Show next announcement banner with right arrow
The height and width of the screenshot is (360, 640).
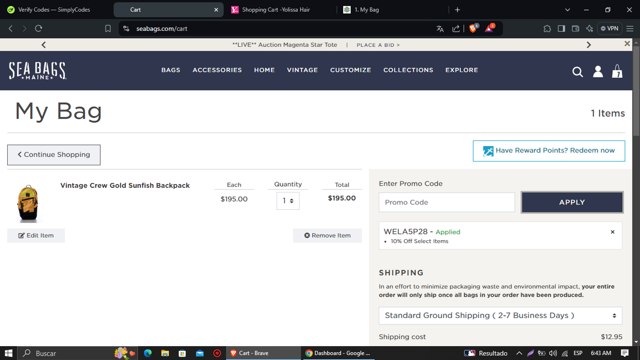pyautogui.click(x=589, y=45)
